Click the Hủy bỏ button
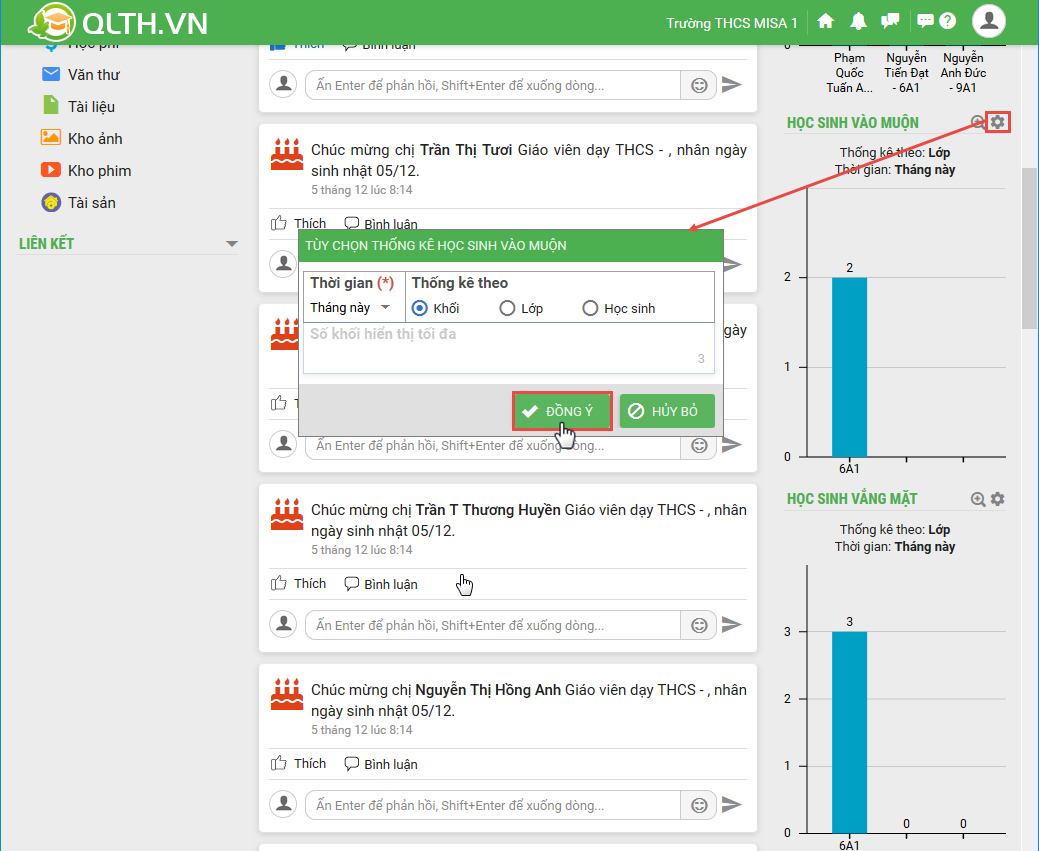The width and height of the screenshot is (1039, 851). coord(667,411)
